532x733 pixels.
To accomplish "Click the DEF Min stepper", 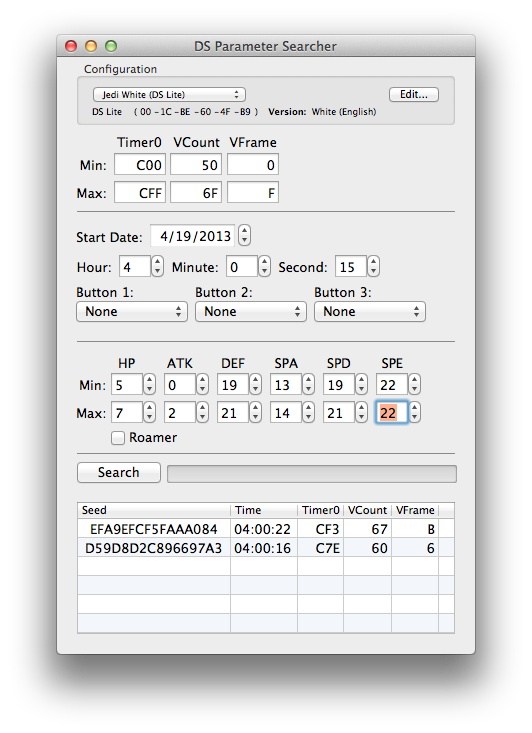I will 255,385.
